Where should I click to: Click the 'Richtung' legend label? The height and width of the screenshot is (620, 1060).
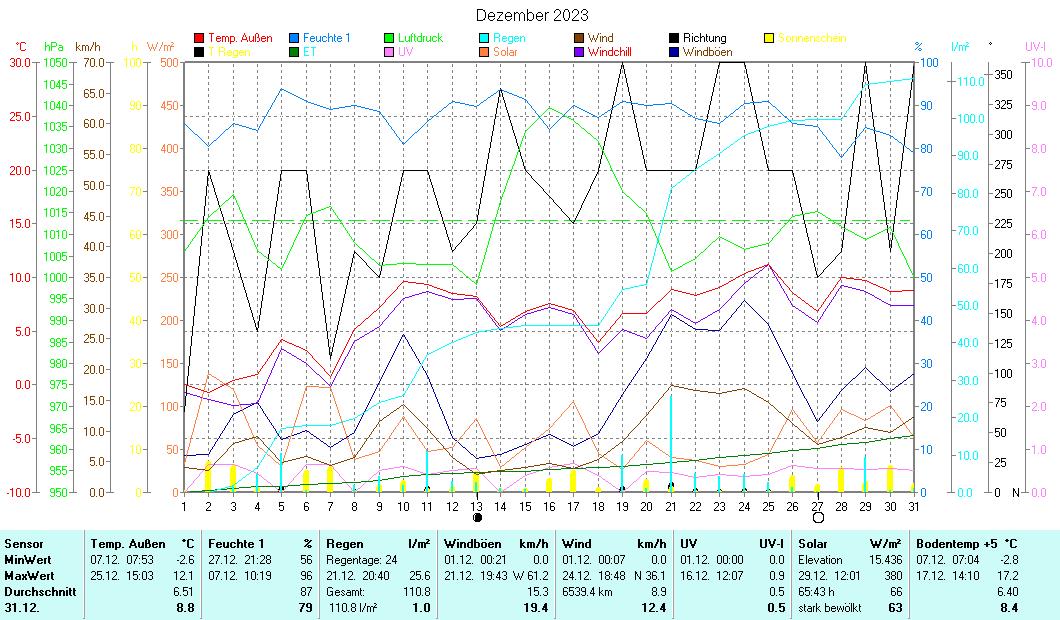point(704,38)
